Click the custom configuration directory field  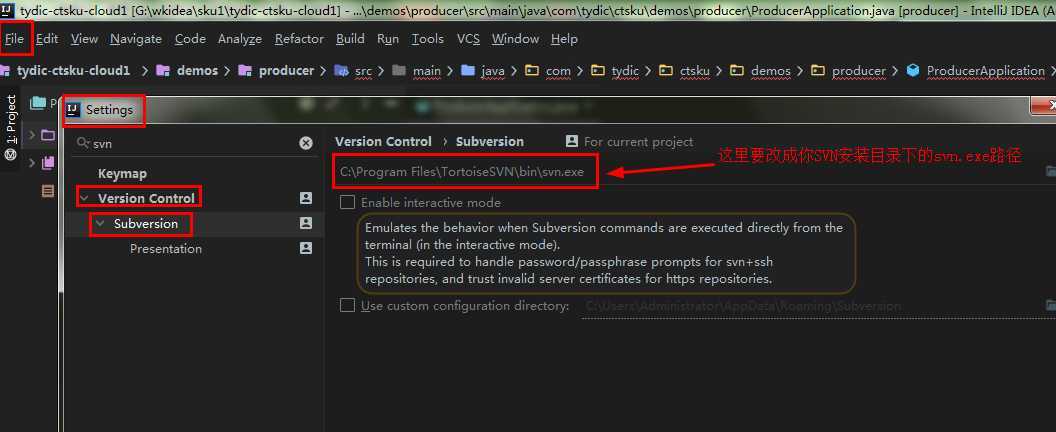[810, 306]
